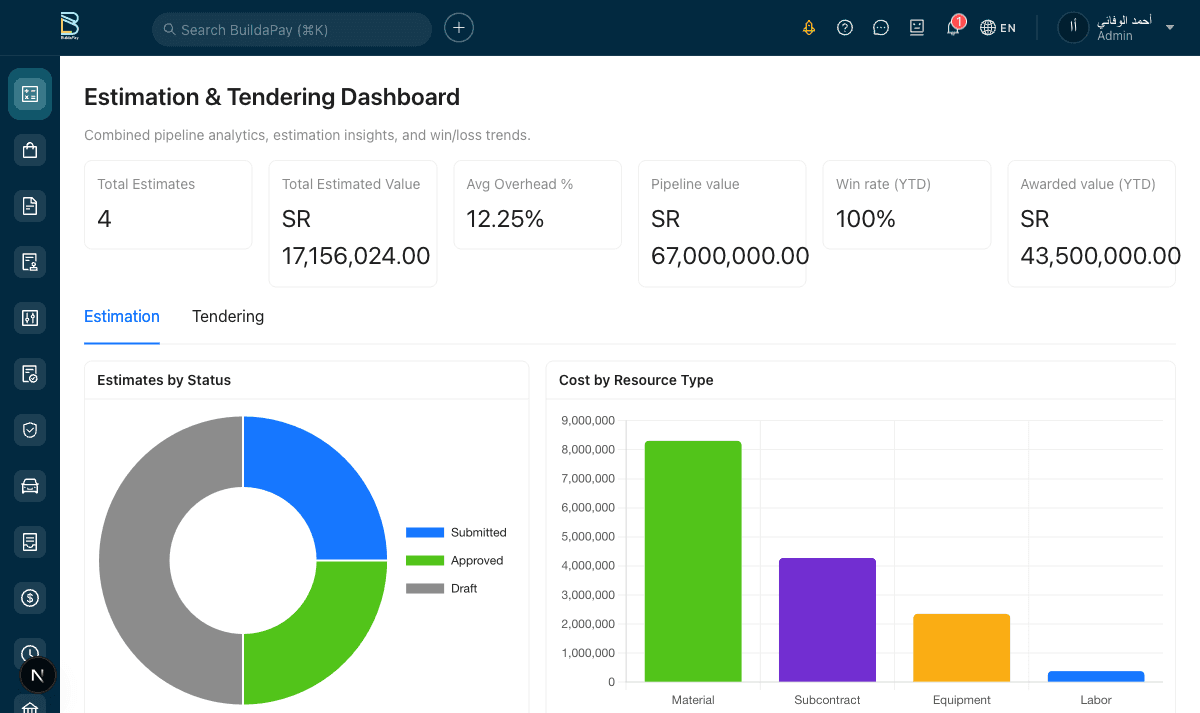This screenshot has width=1200, height=713.
Task: Click the shield security icon in sidebar
Action: (x=30, y=430)
